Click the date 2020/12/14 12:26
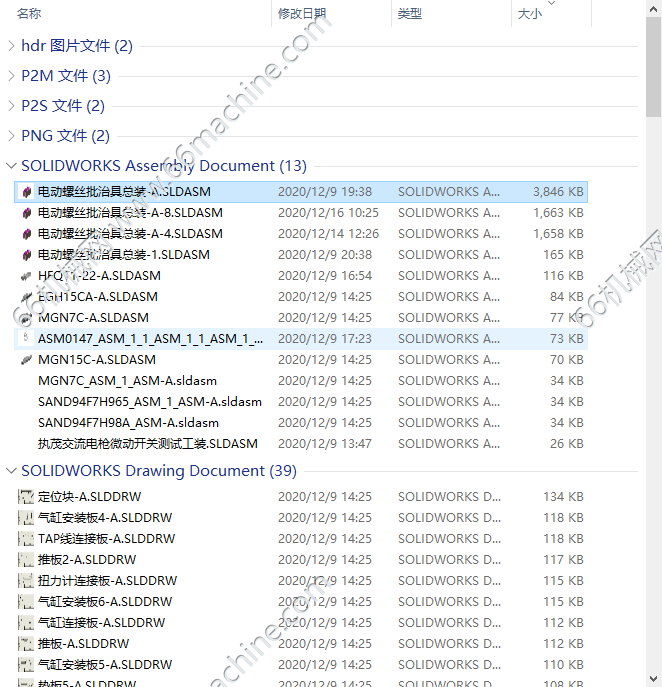Image resolution: width=662 pixels, height=687 pixels. coord(329,234)
